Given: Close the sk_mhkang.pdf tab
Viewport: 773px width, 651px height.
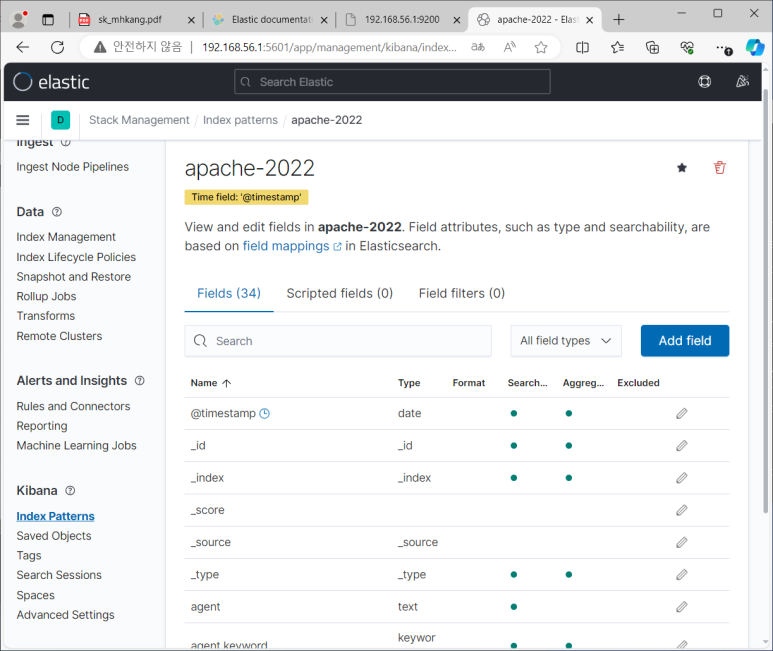Looking at the screenshot, I should 191,20.
